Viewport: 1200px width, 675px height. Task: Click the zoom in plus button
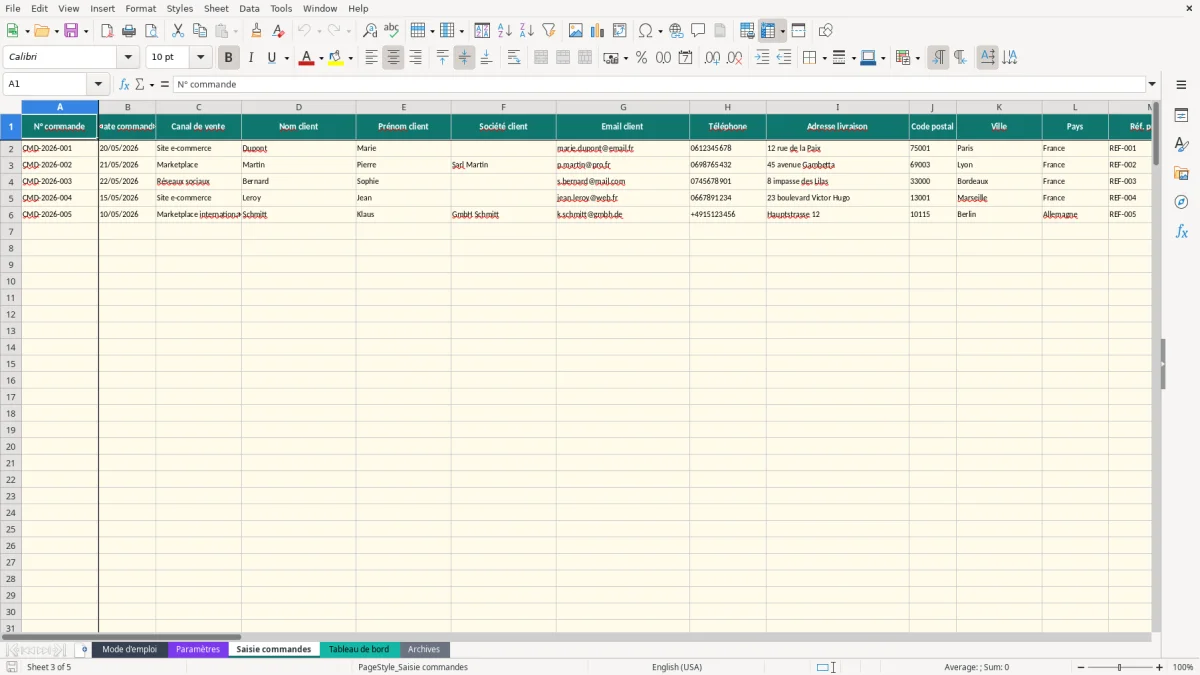pos(1160,667)
